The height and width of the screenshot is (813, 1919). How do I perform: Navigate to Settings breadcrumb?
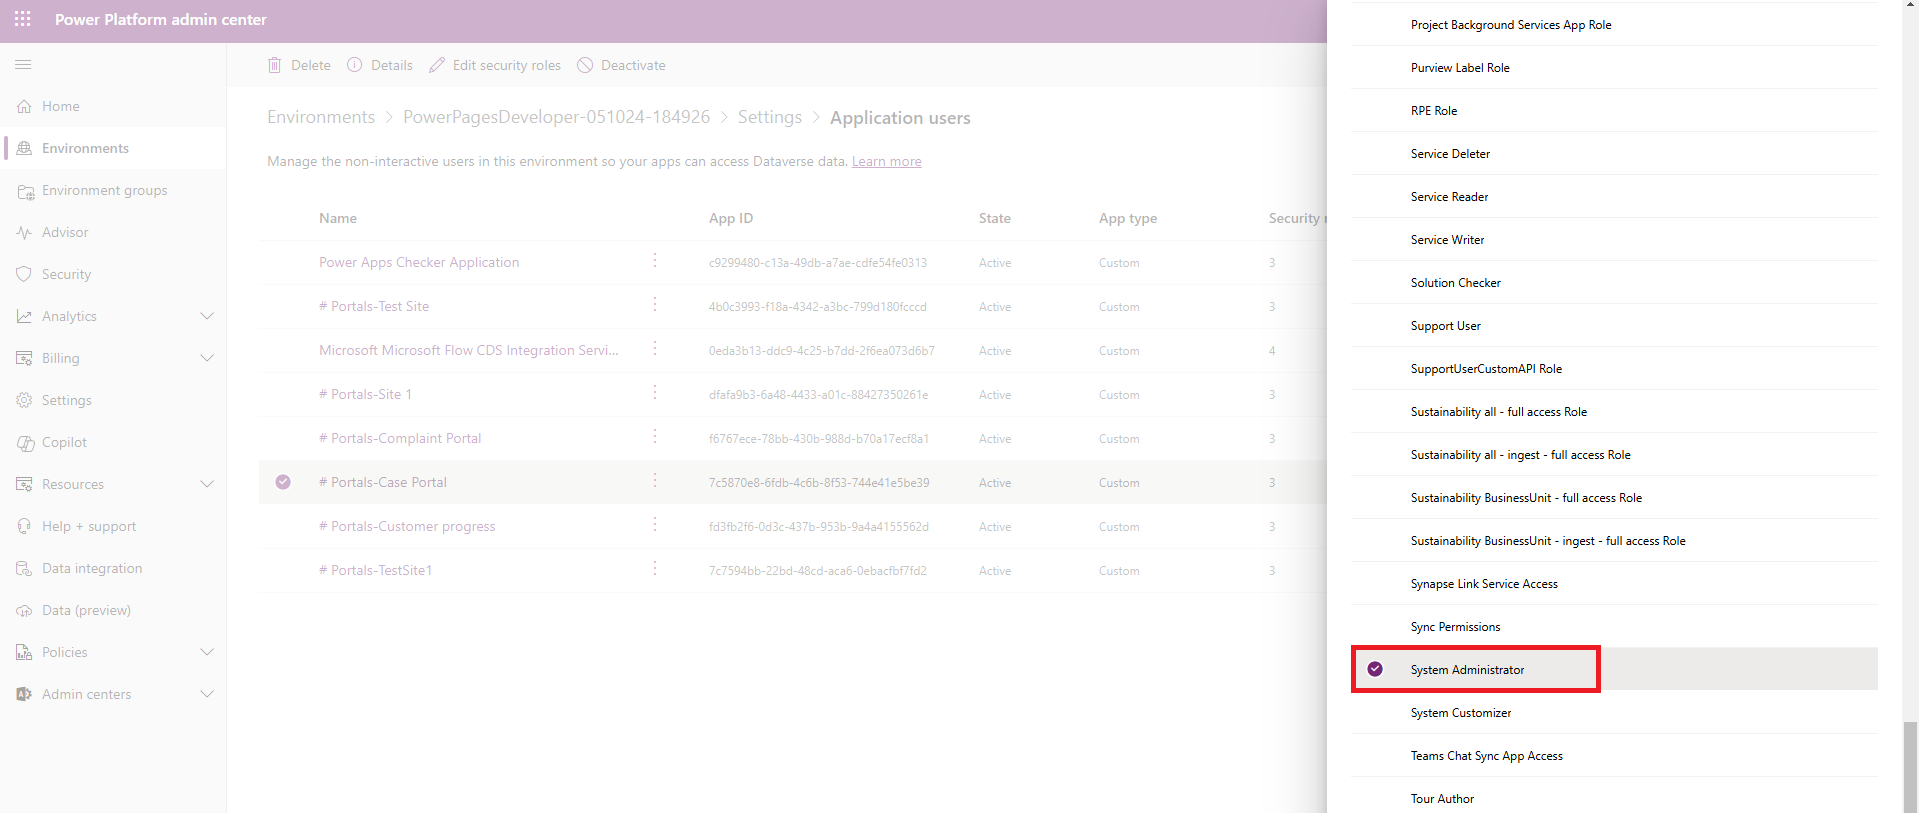point(770,117)
